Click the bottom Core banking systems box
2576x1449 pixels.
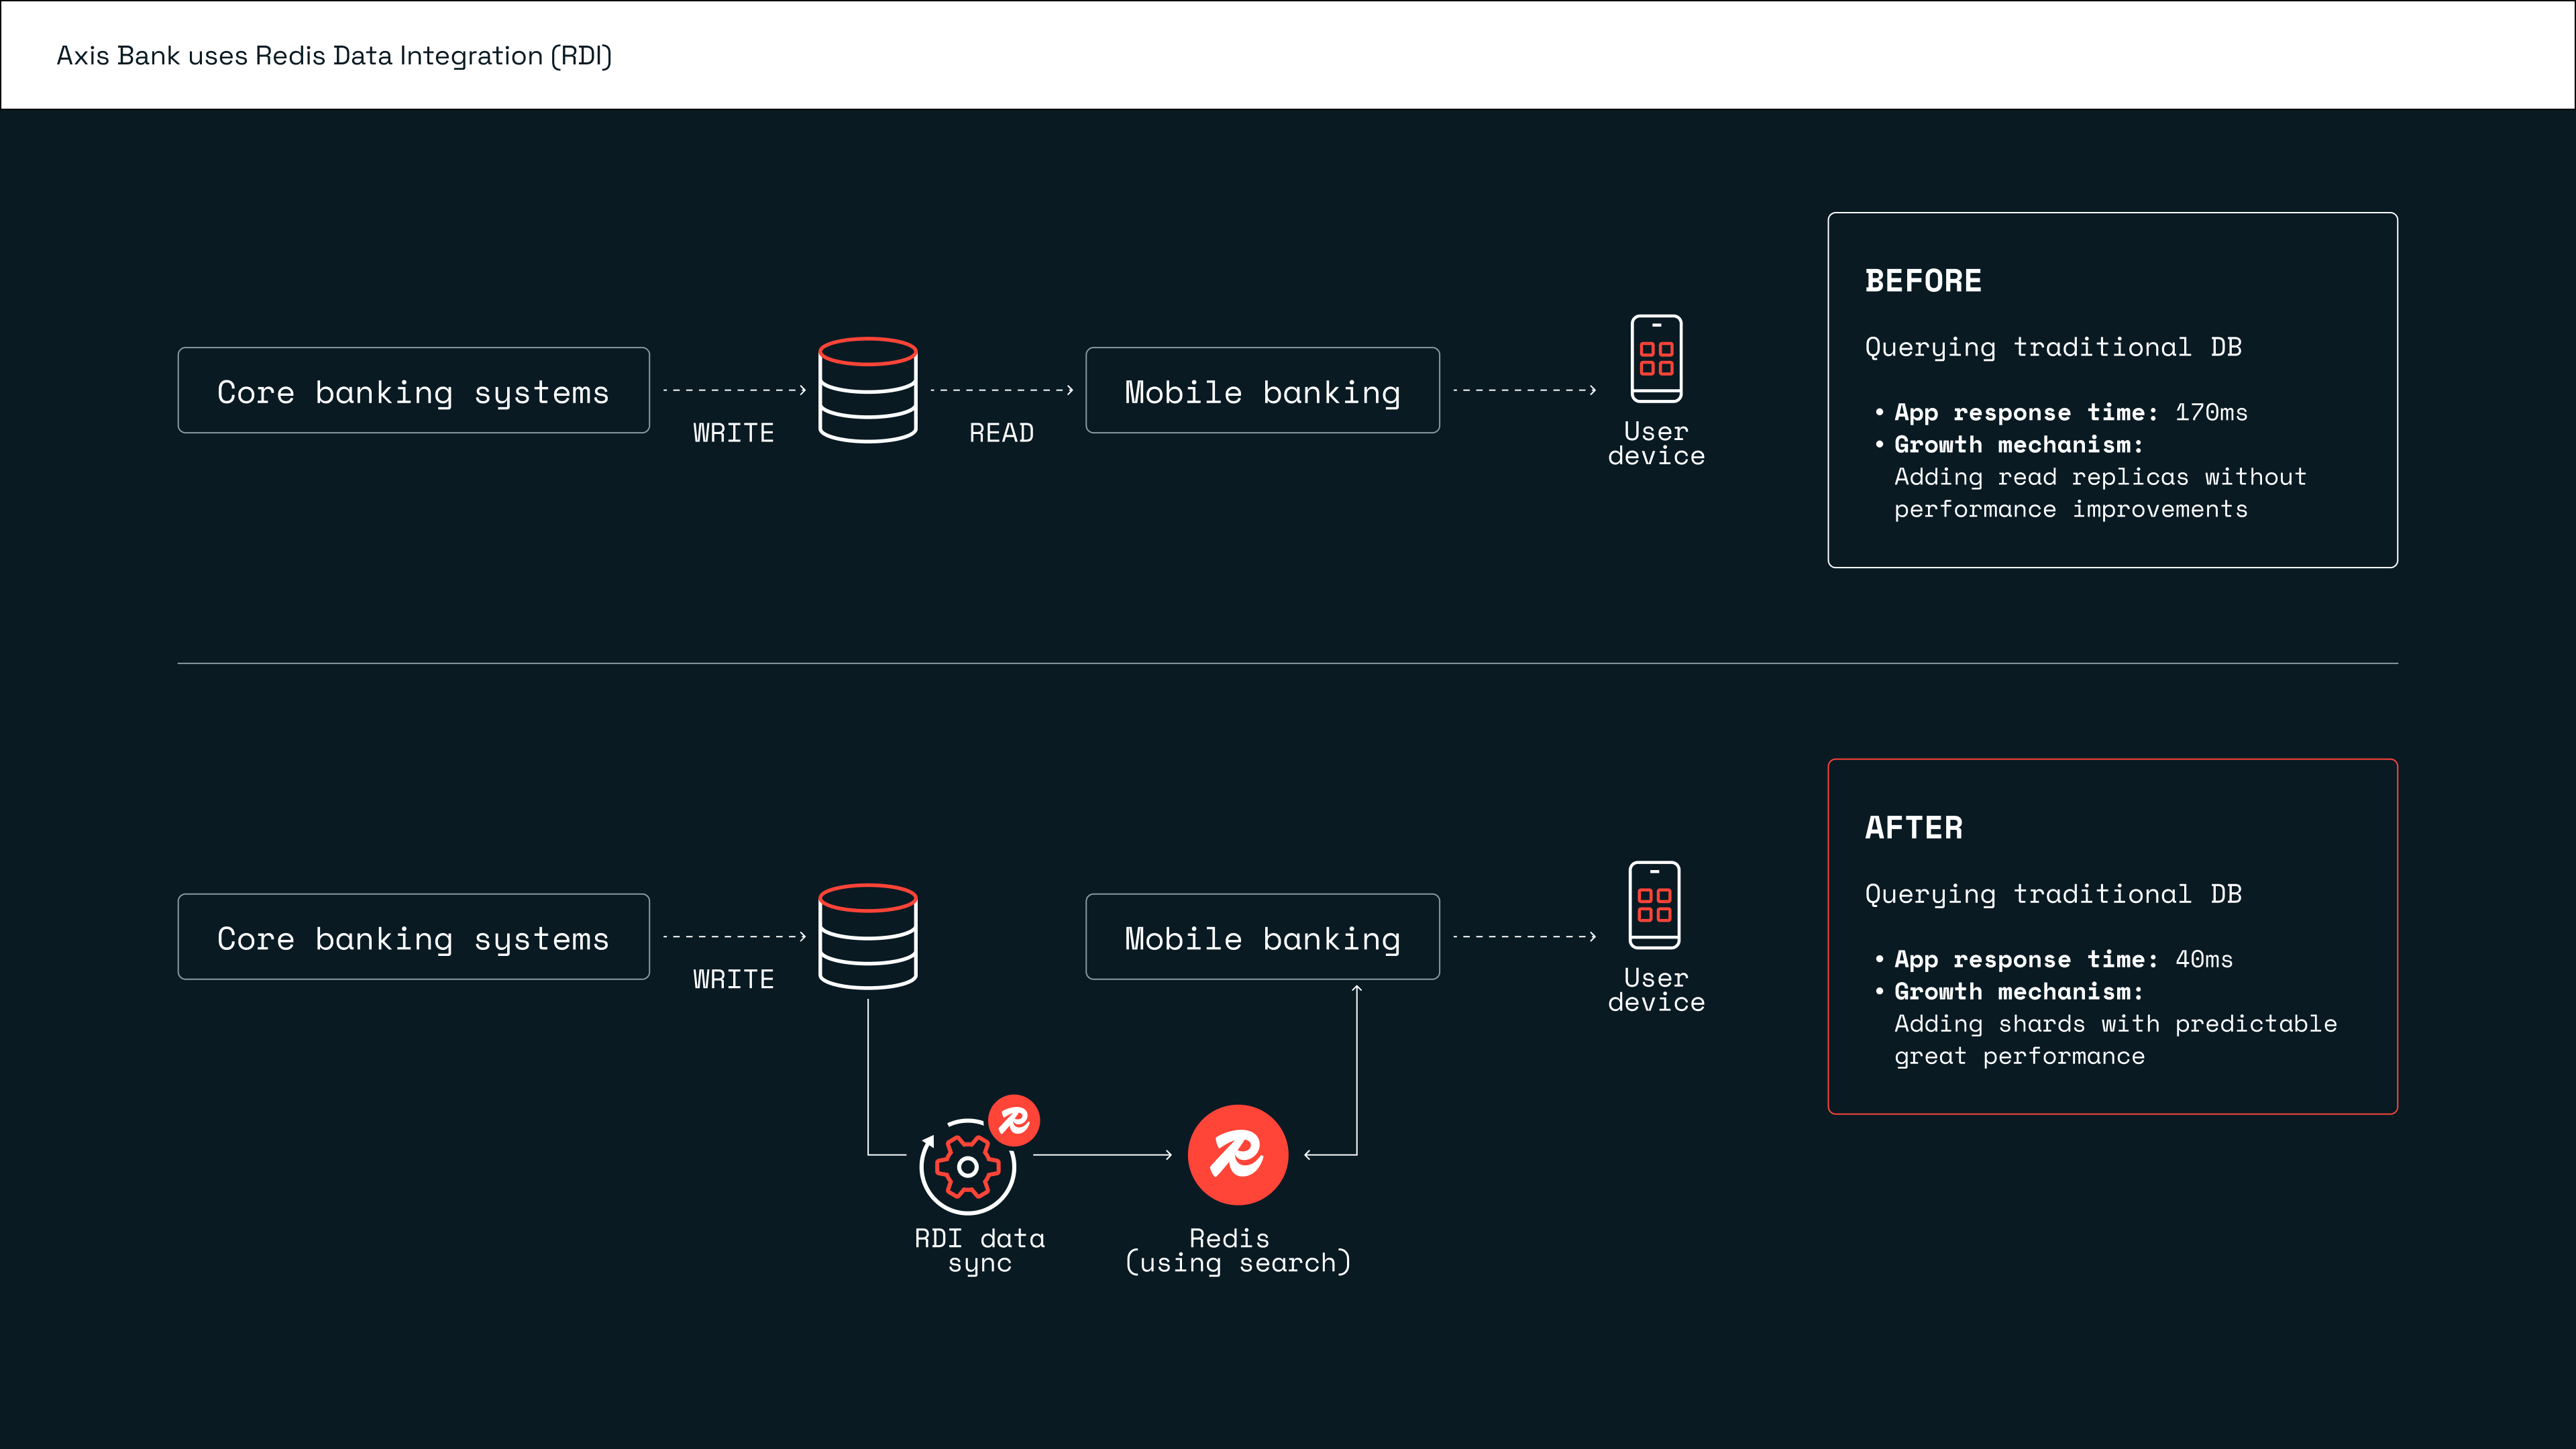tap(413, 937)
